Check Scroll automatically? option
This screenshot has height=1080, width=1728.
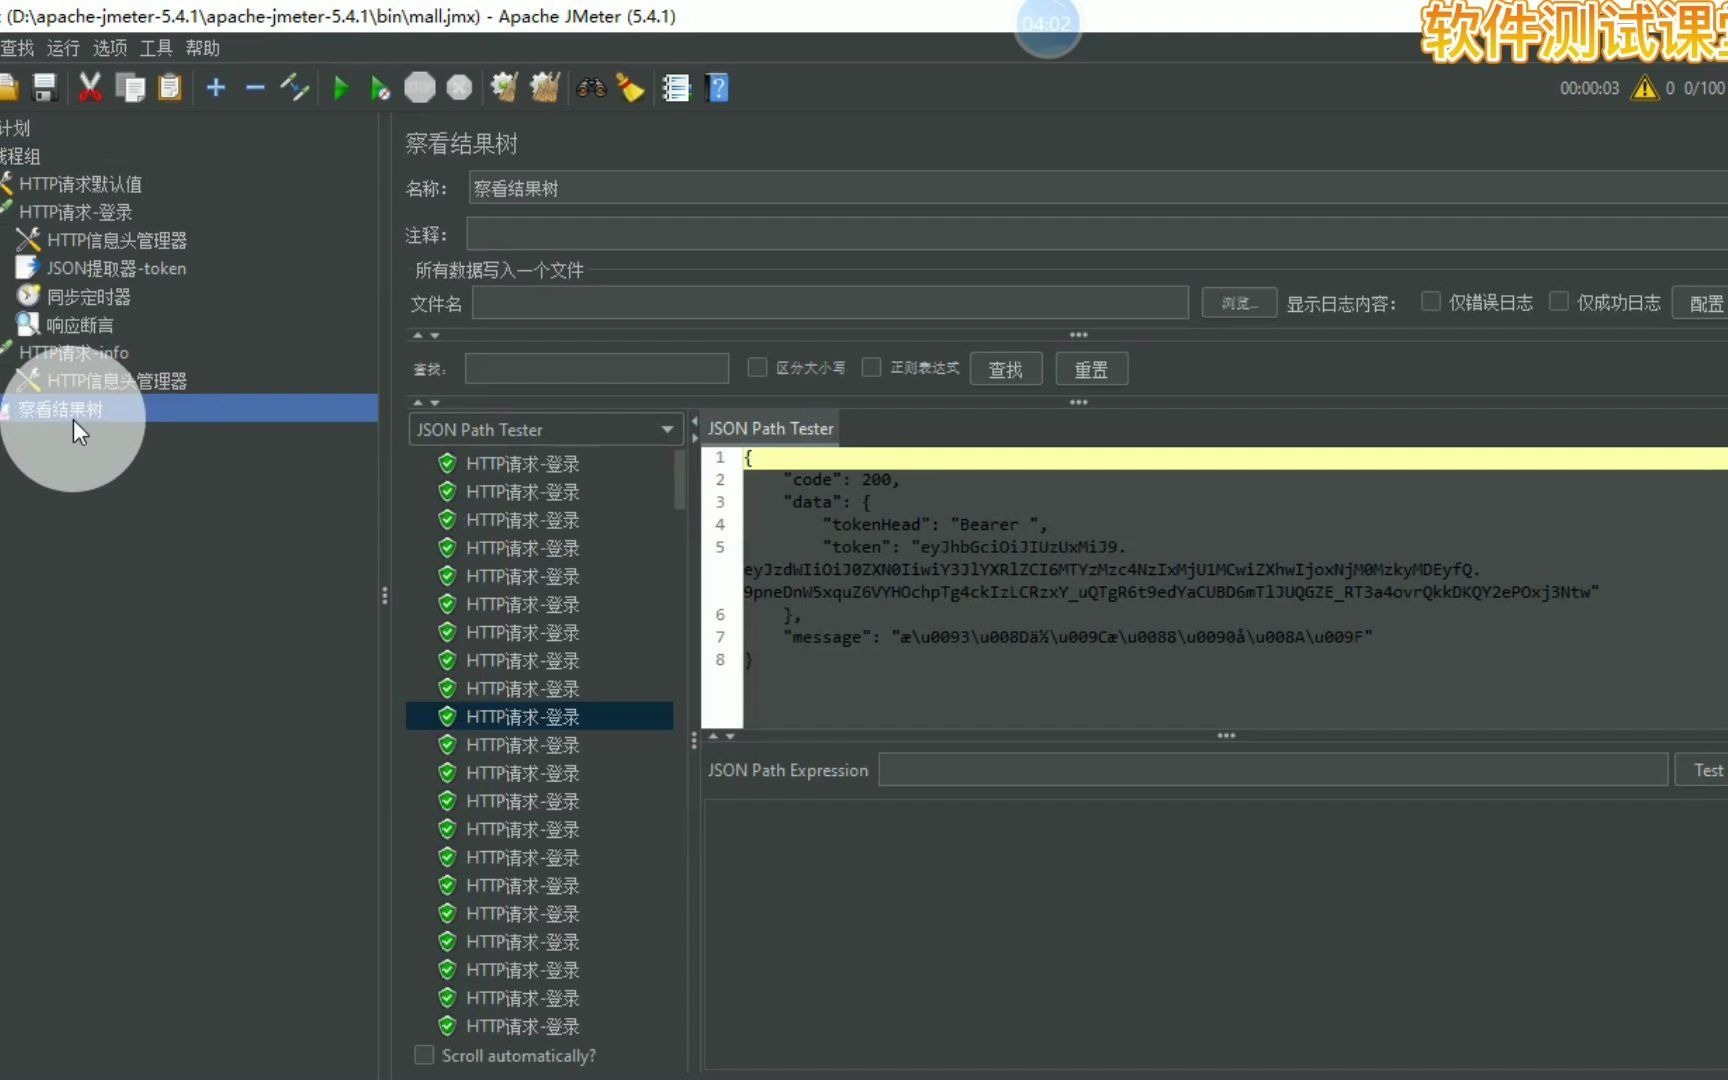pos(424,1055)
